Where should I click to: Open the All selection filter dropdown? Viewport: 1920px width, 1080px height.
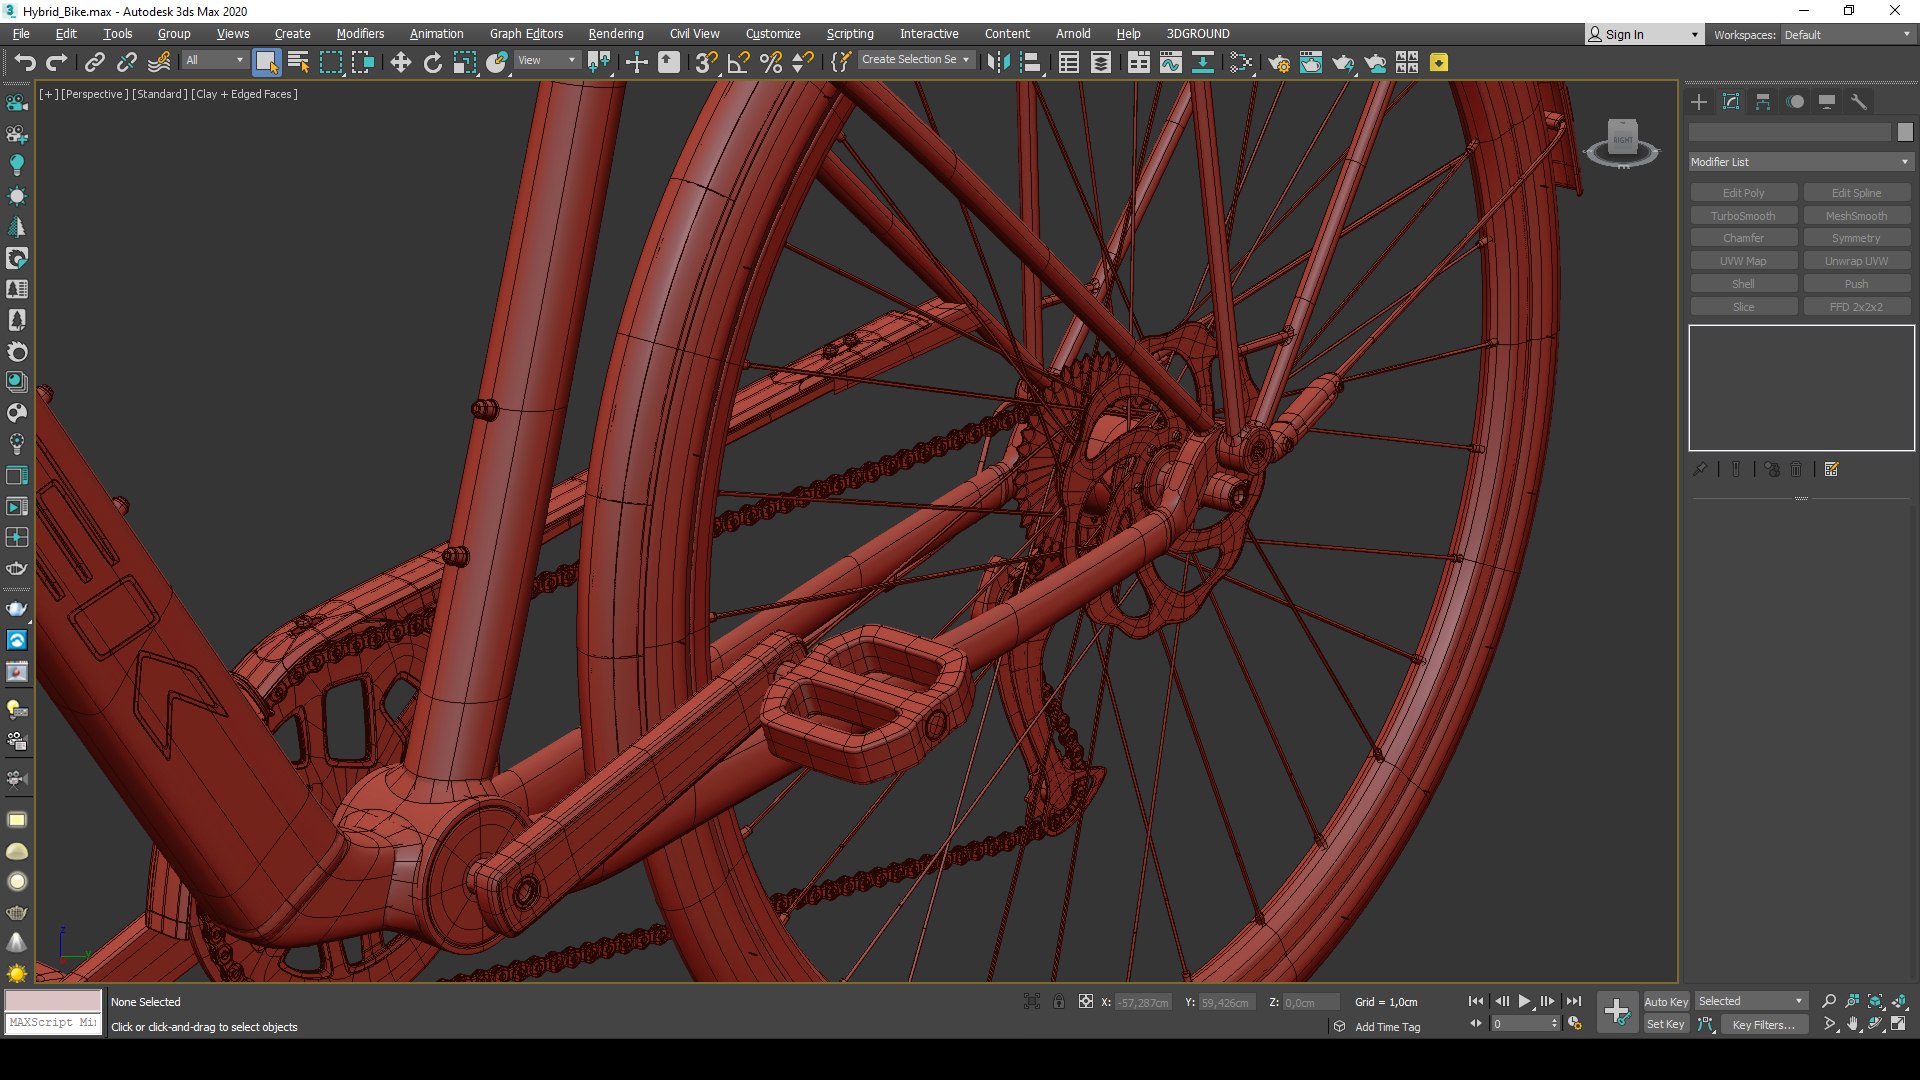pos(214,60)
